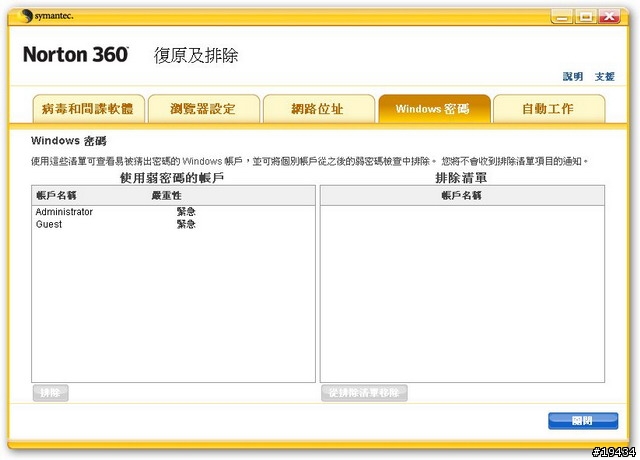Screen dimensions: 640x460
Task: Click the 從排除清單移除 button
Action: pos(364,393)
